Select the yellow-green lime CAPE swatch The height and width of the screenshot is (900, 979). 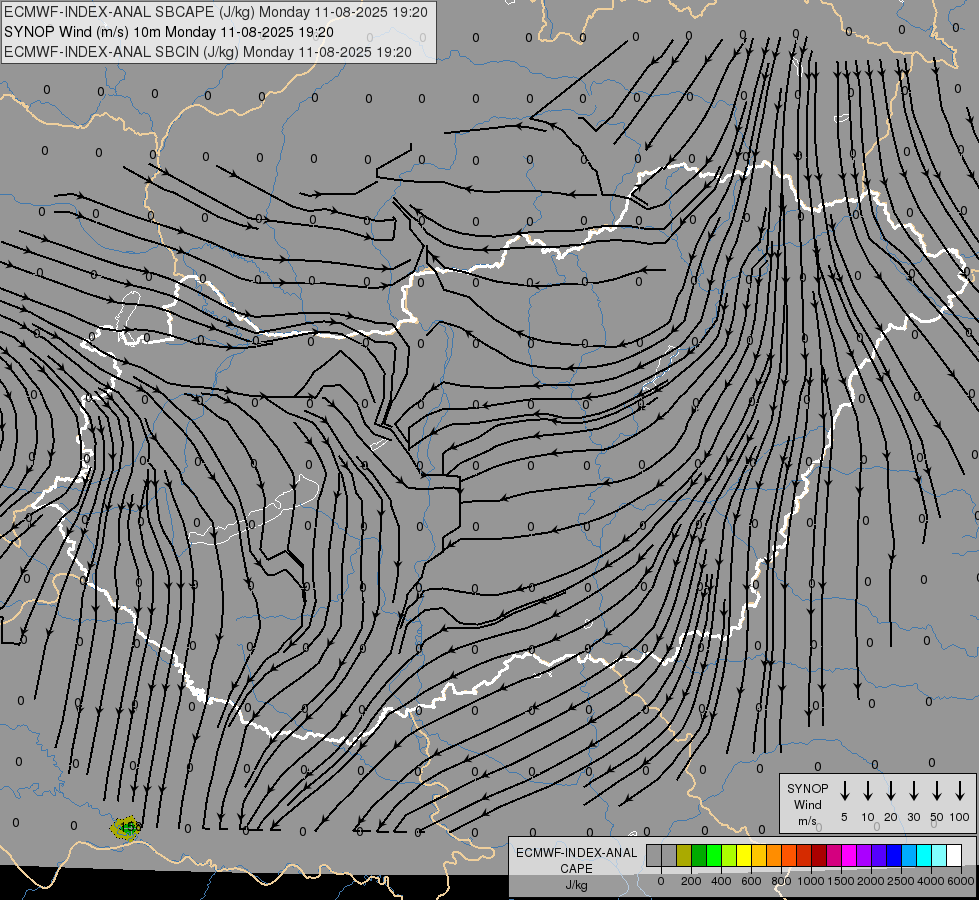[729, 855]
